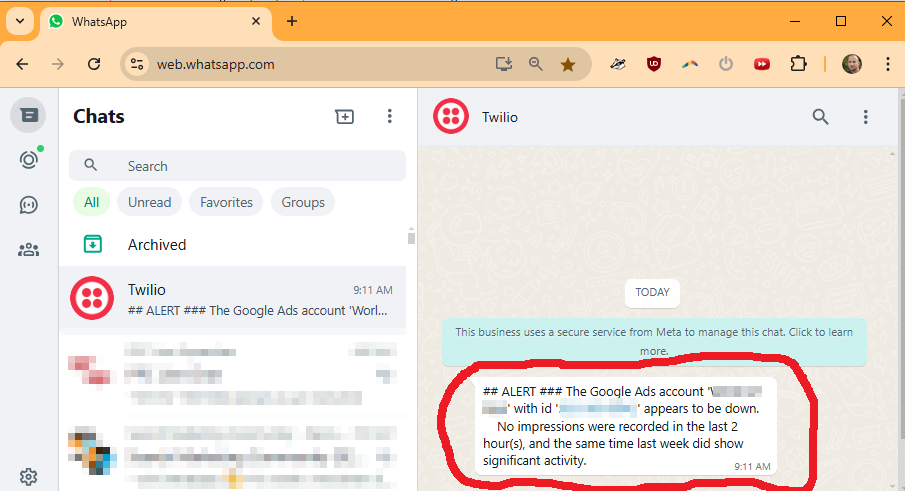Open the Status updates icon
Viewport: 905px width, 491px height.
[x=28, y=160]
